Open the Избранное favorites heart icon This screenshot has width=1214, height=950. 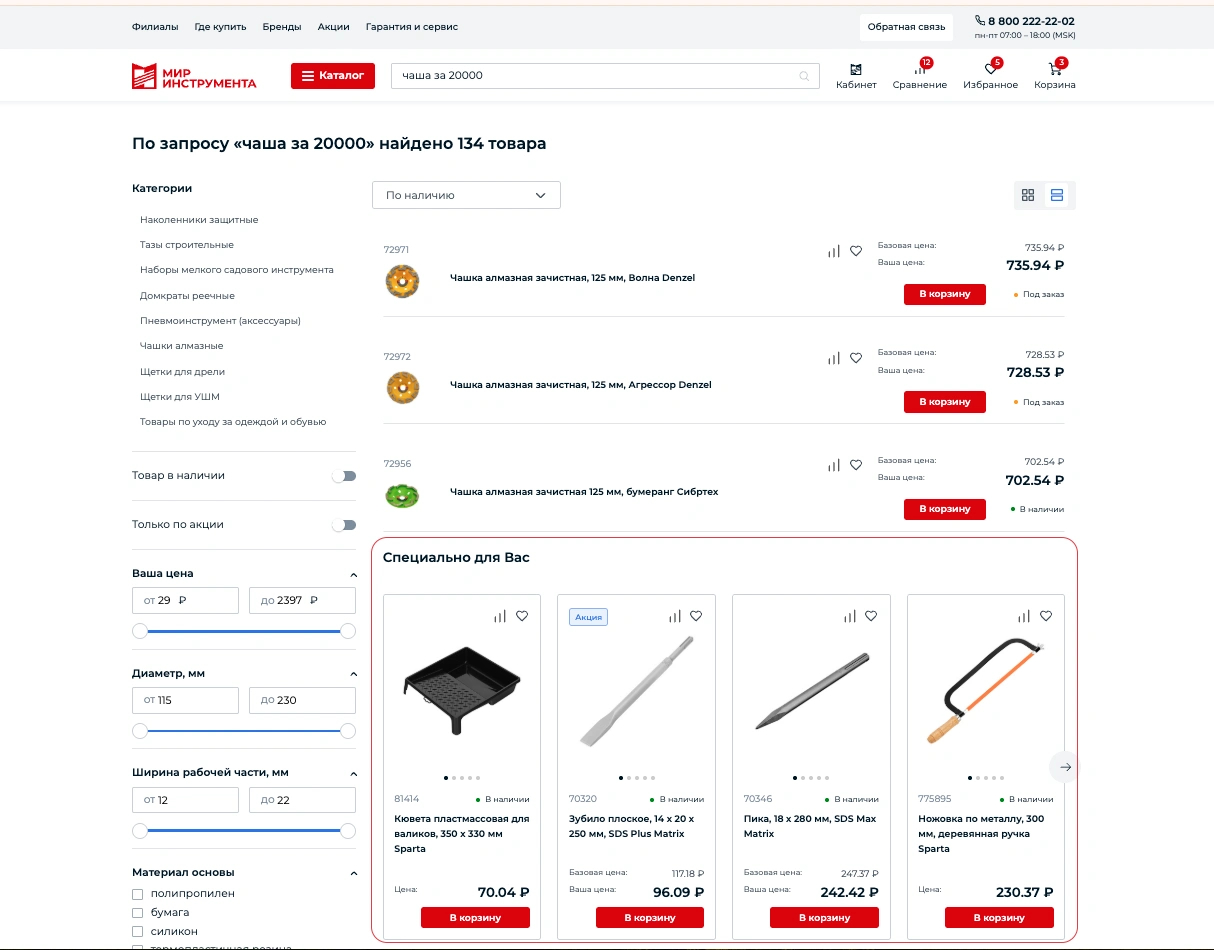(x=991, y=69)
